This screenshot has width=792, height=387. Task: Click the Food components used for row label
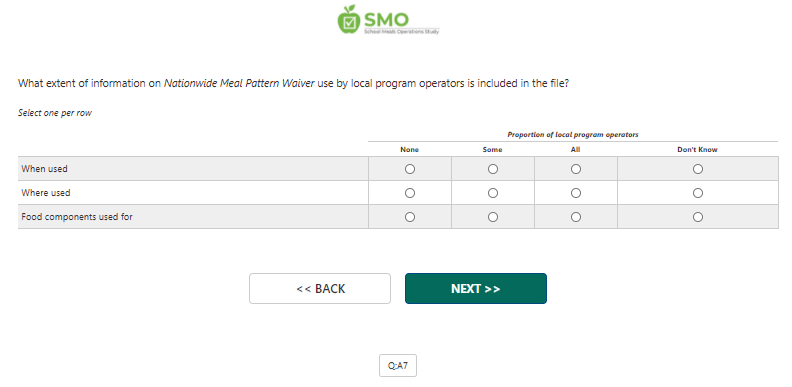(77, 217)
